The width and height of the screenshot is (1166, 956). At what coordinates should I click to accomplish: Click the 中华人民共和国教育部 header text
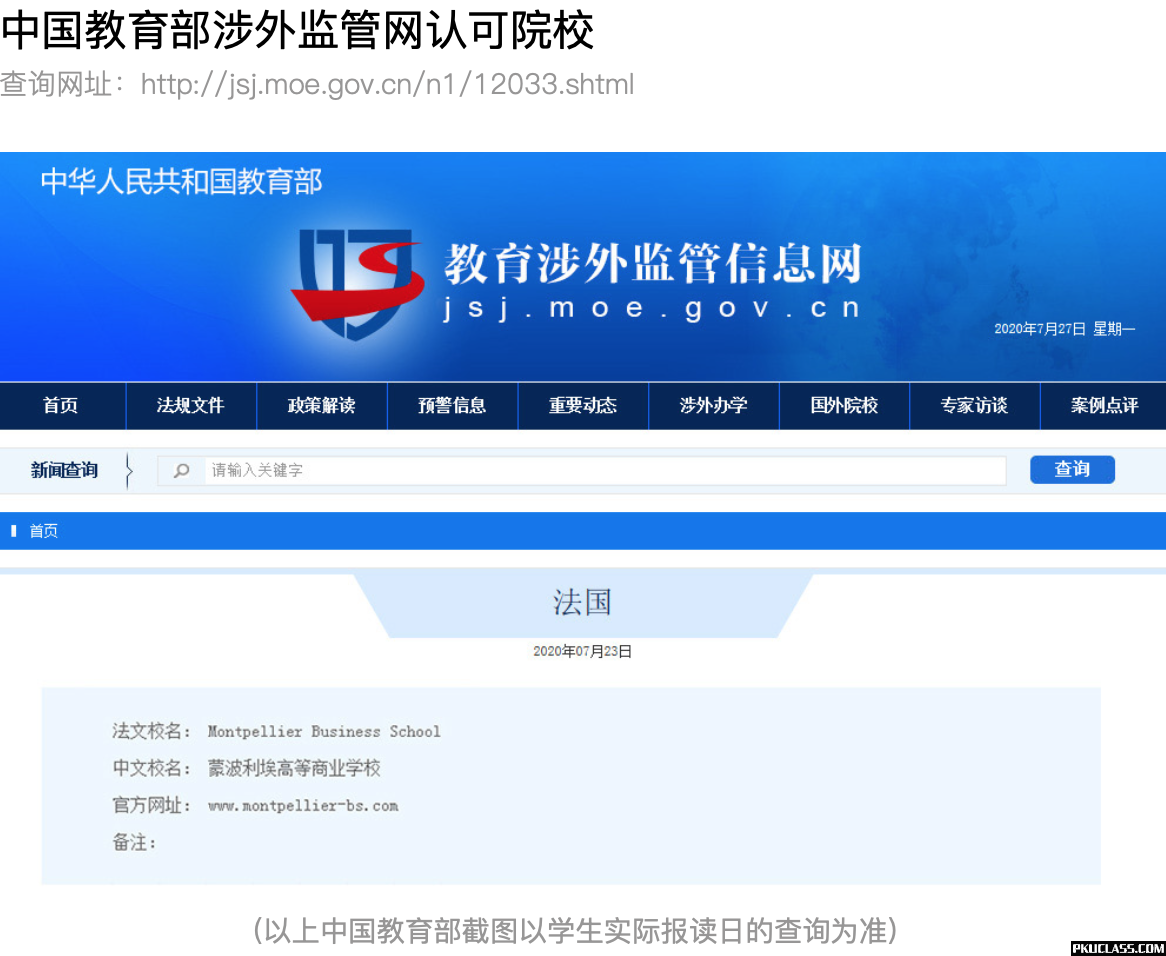click(x=182, y=182)
